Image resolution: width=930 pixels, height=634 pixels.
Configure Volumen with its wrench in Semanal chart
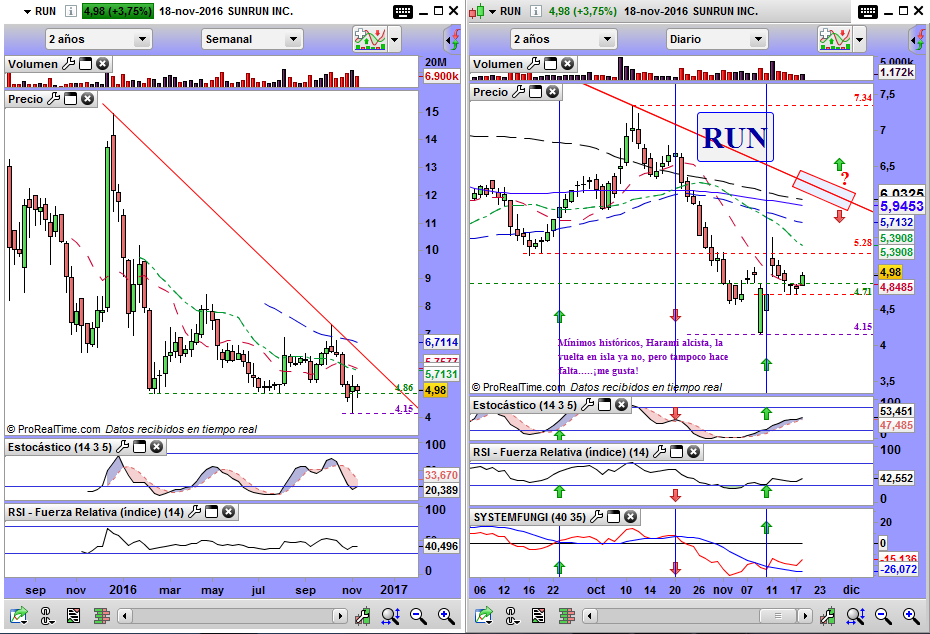69,63
